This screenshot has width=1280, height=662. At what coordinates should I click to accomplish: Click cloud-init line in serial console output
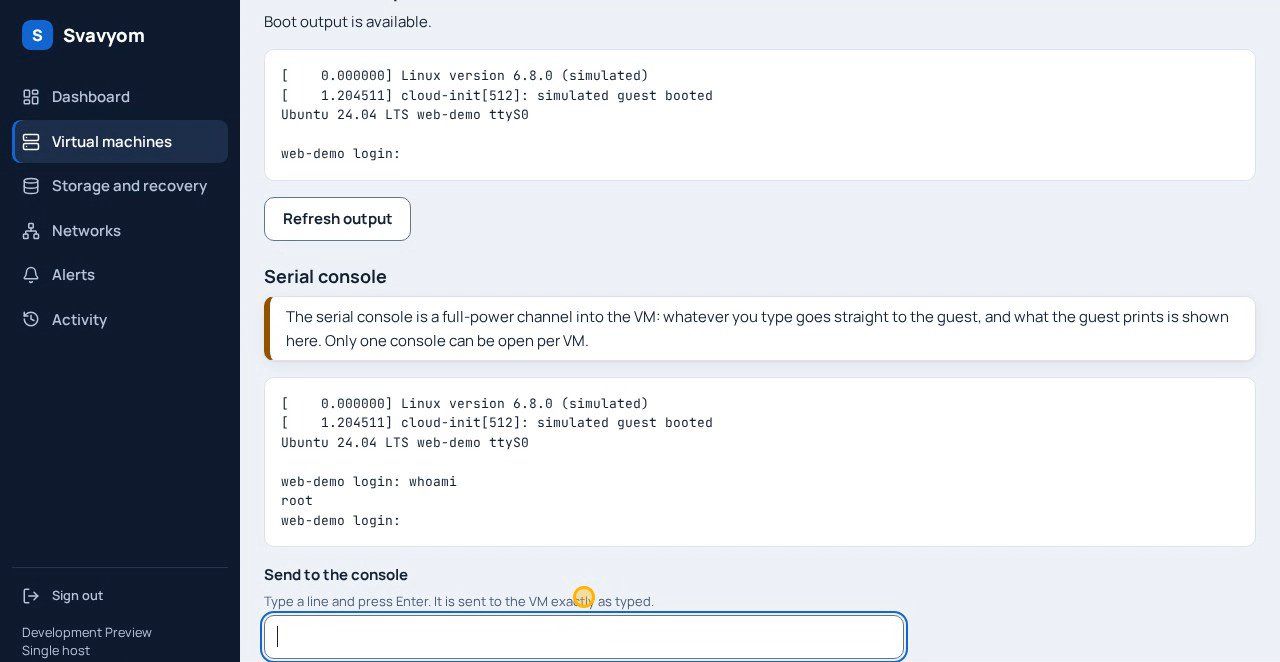point(497,423)
